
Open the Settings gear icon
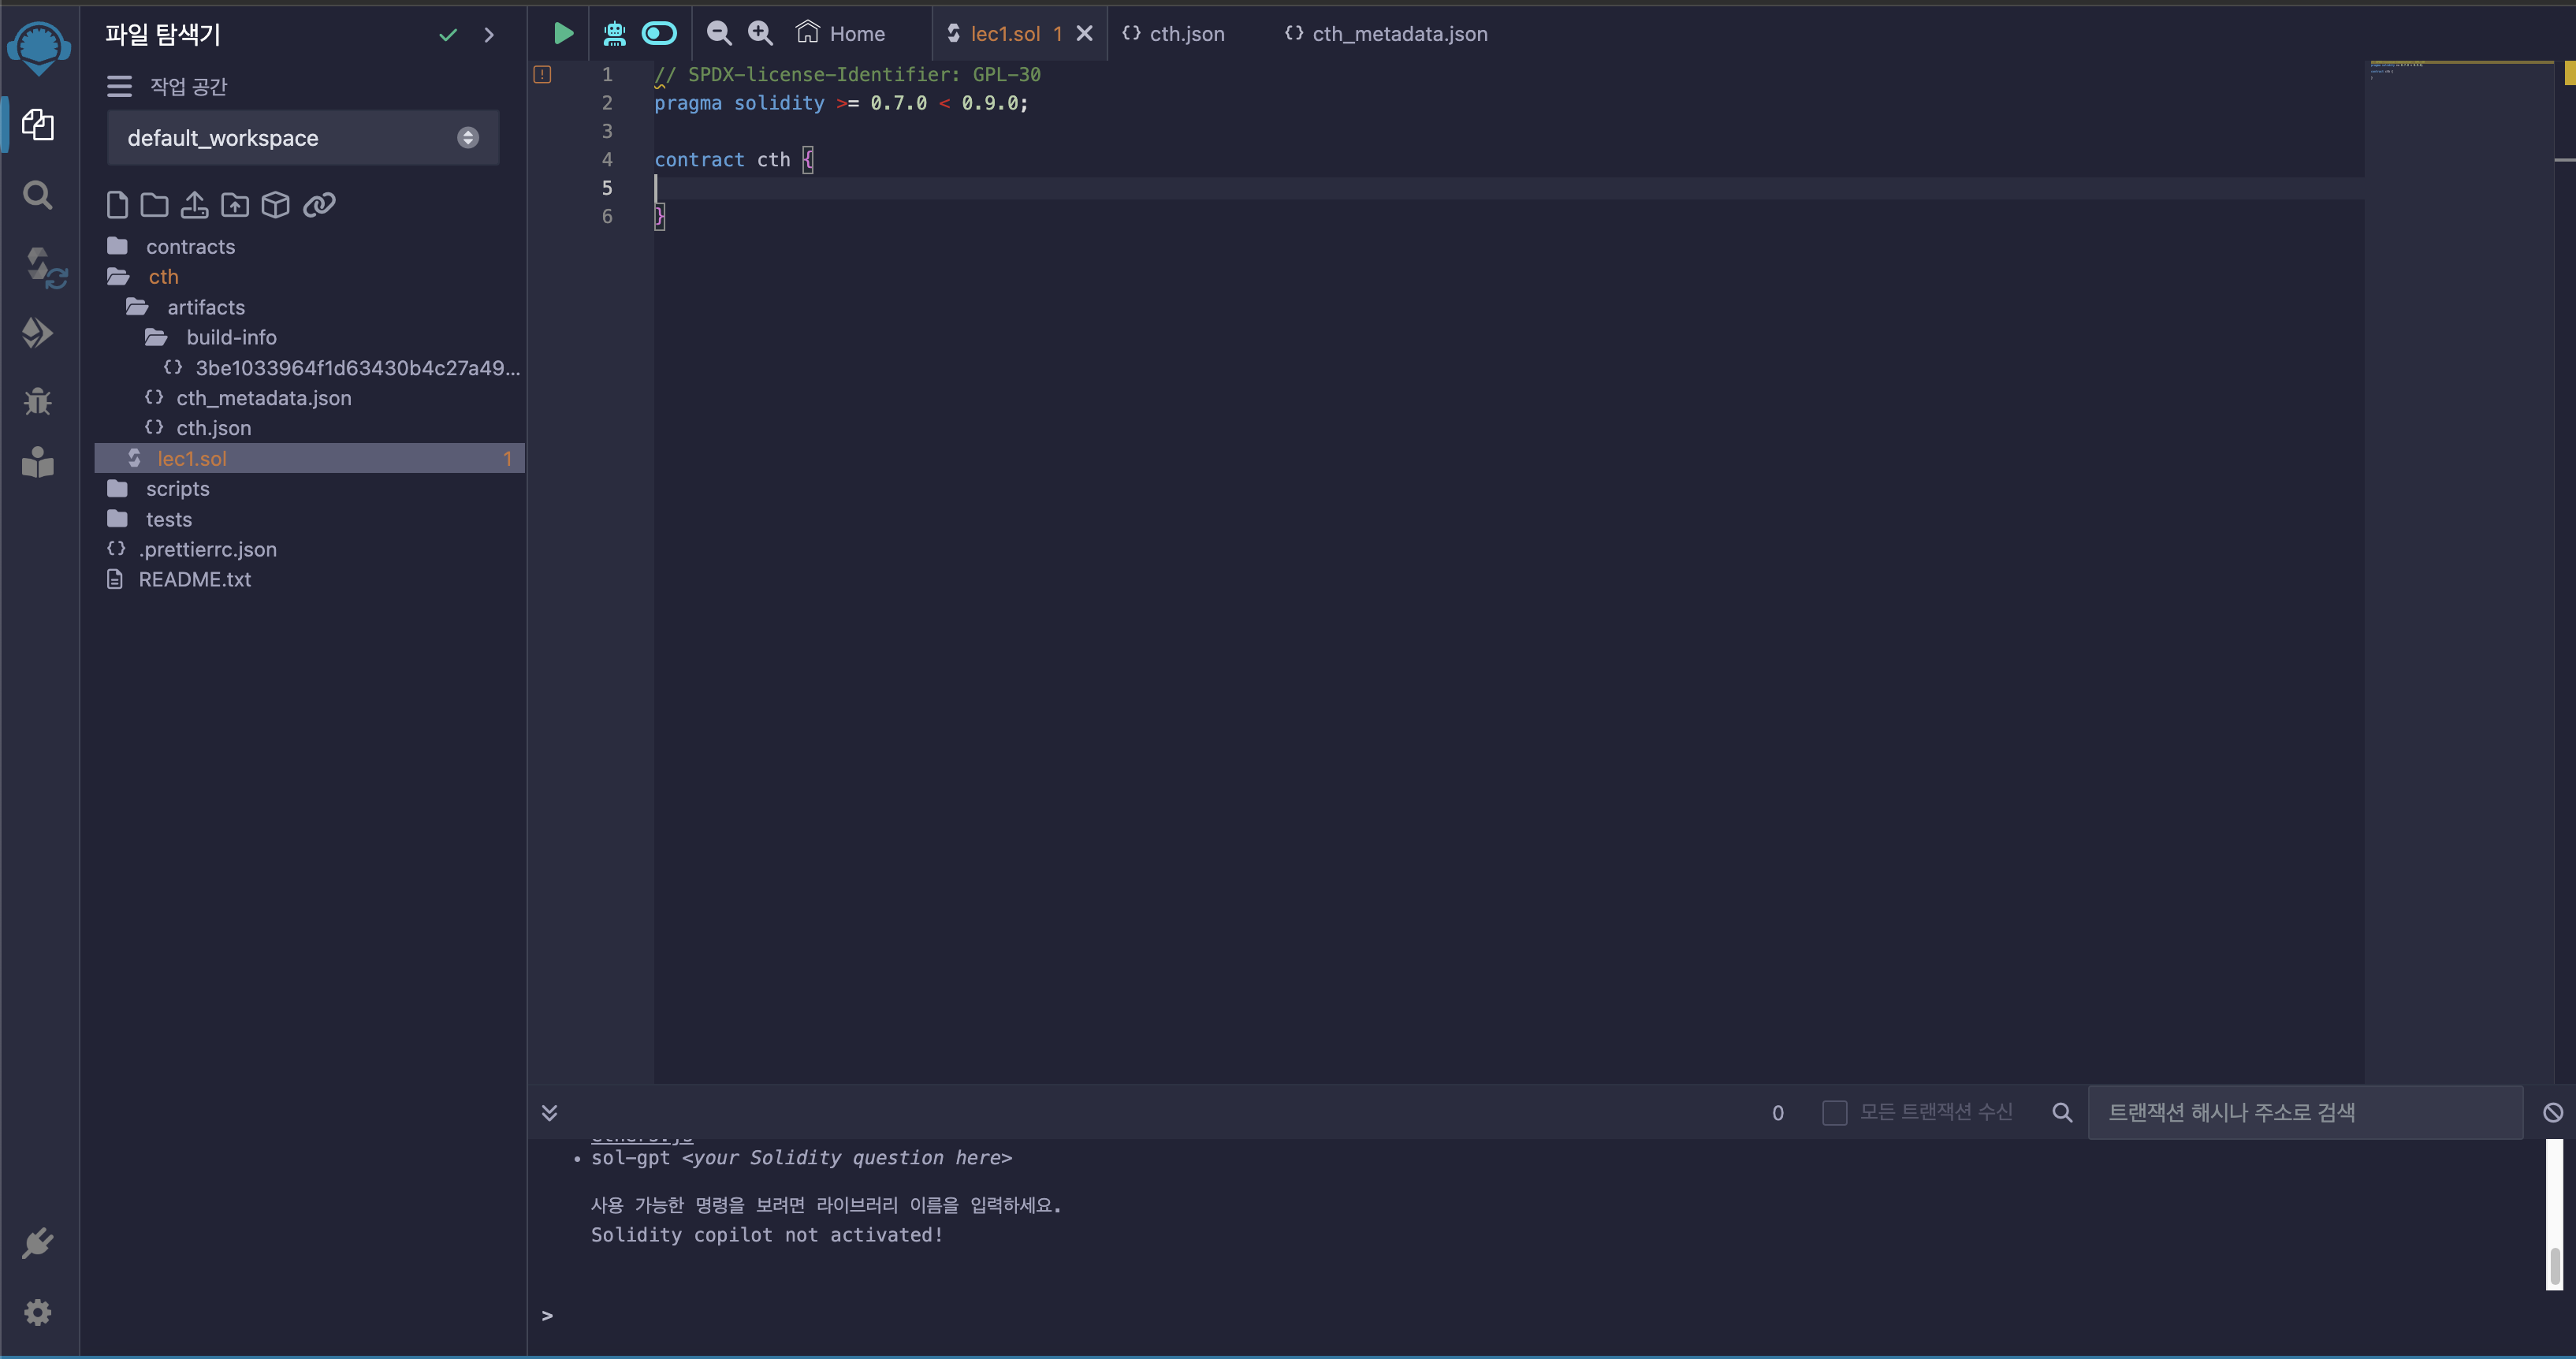point(38,1312)
